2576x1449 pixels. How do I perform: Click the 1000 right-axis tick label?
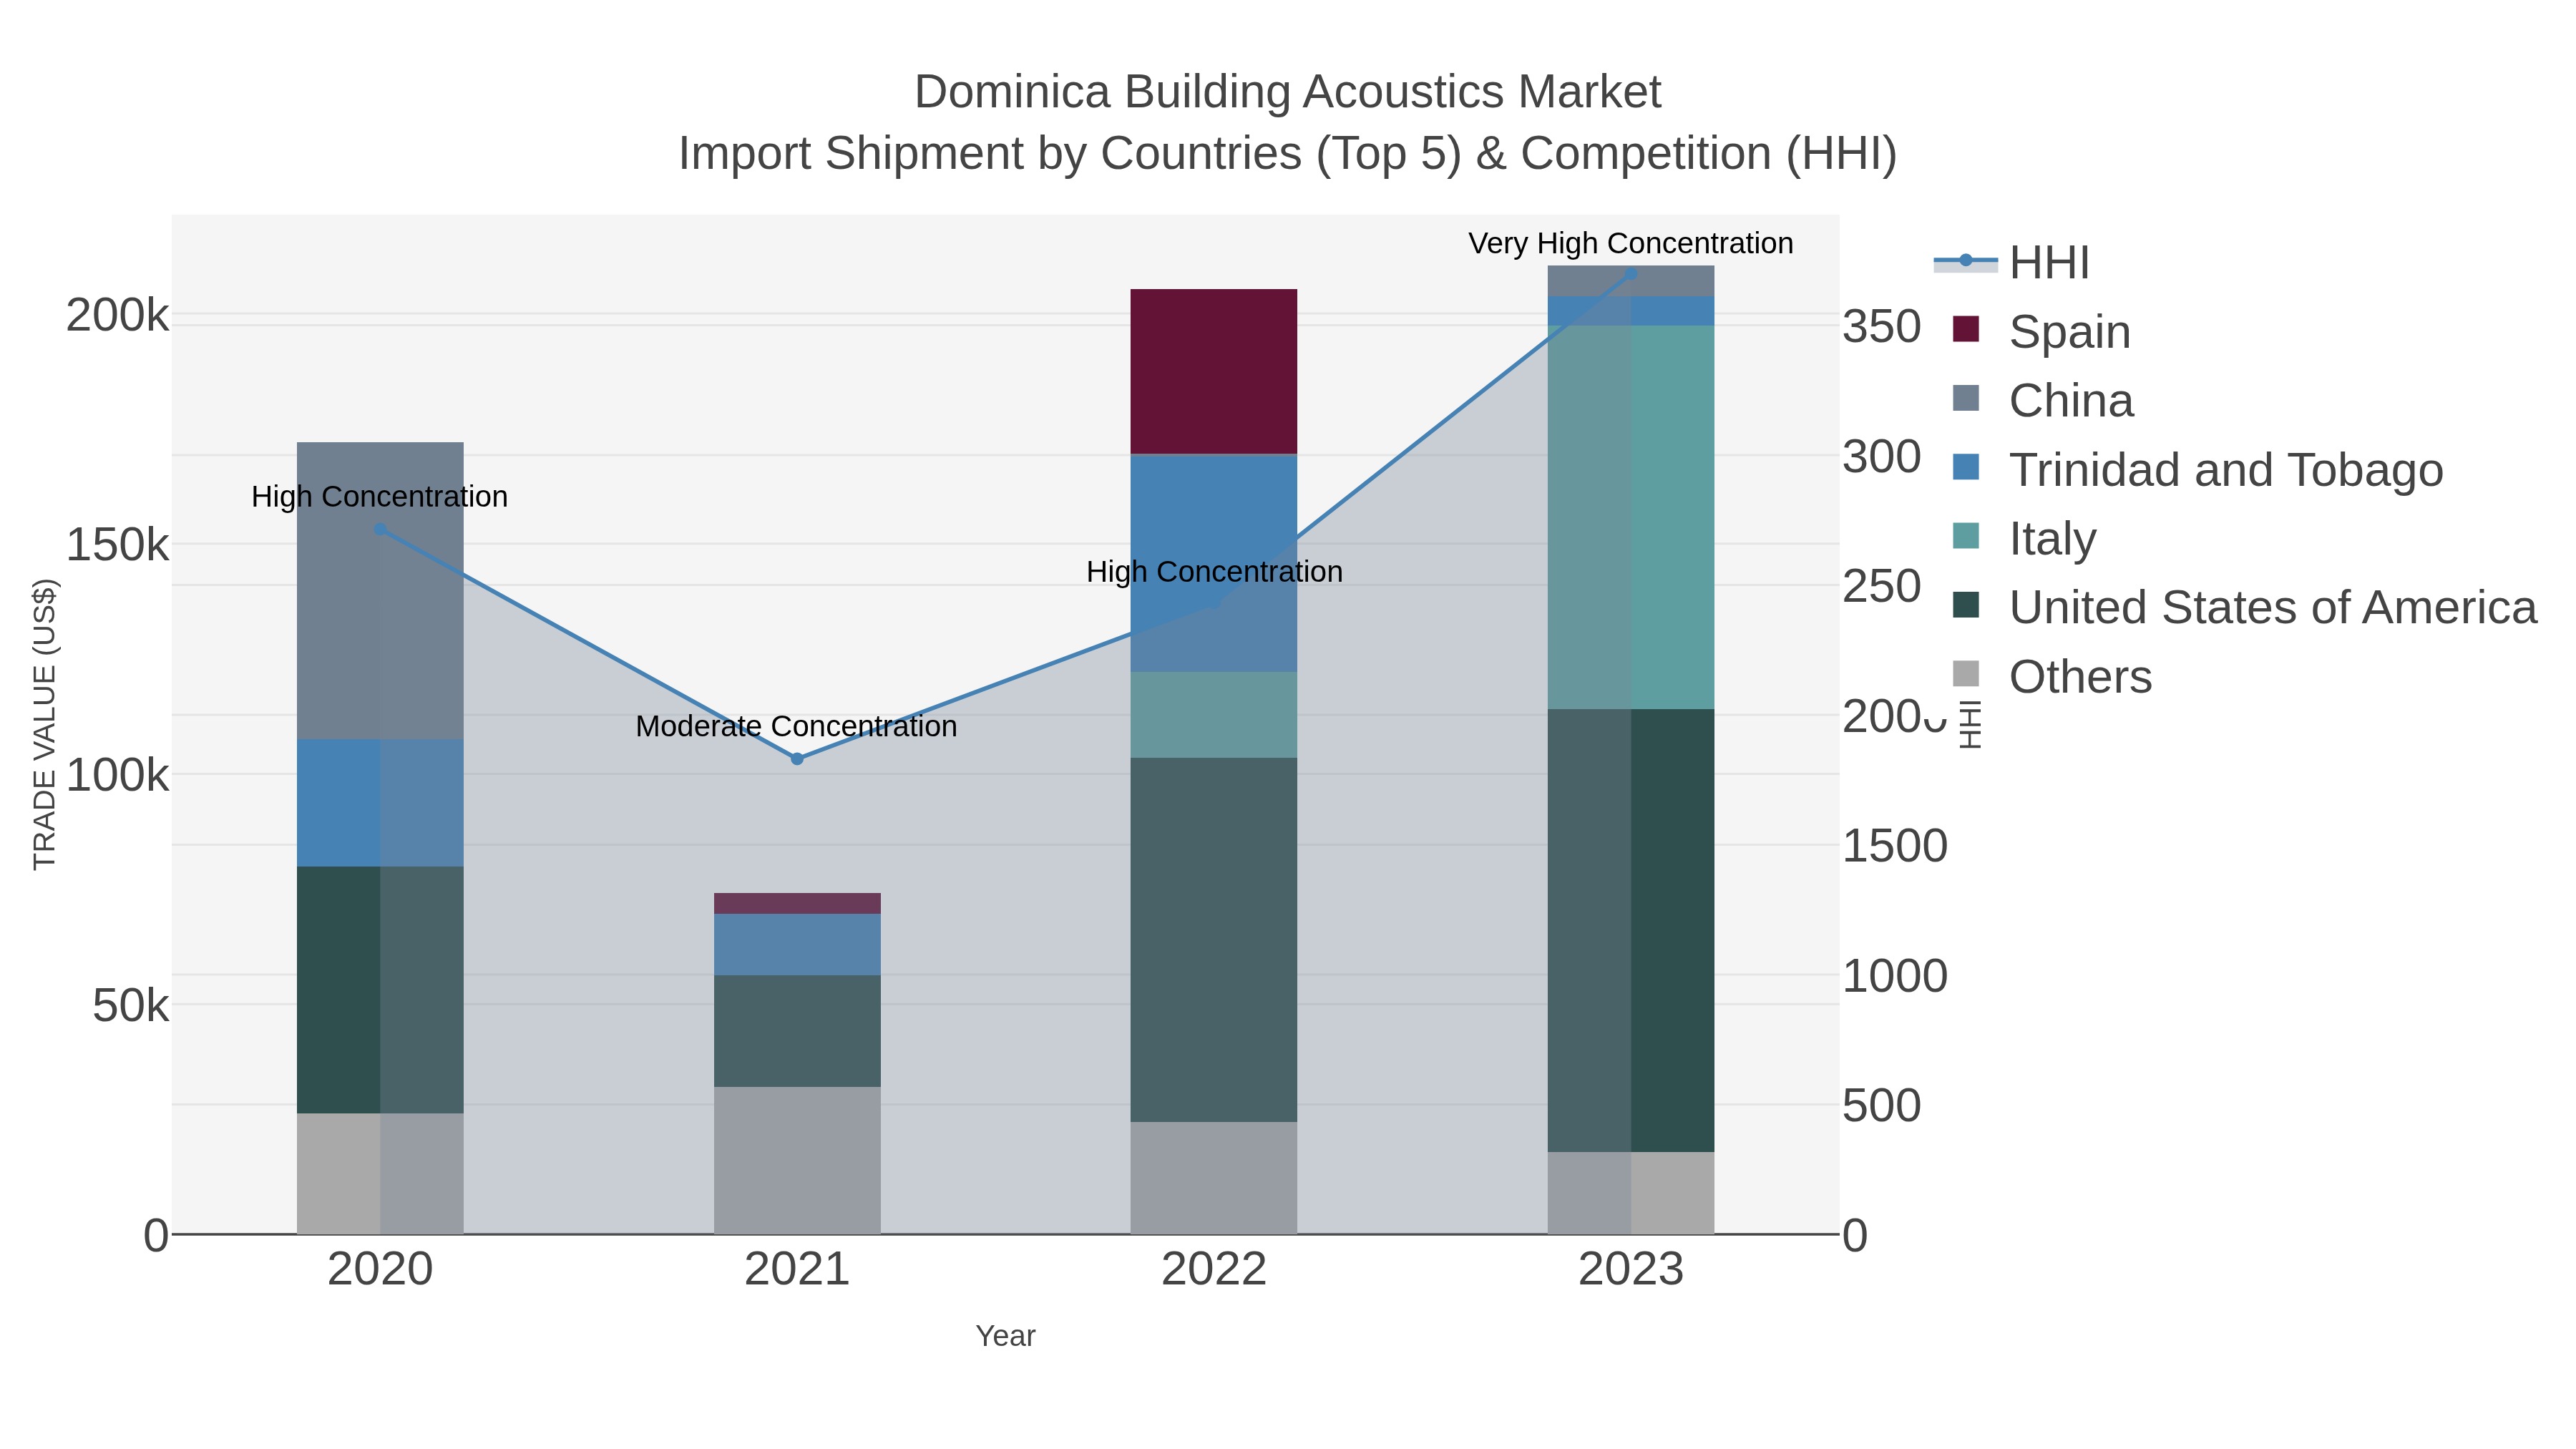[x=1895, y=976]
